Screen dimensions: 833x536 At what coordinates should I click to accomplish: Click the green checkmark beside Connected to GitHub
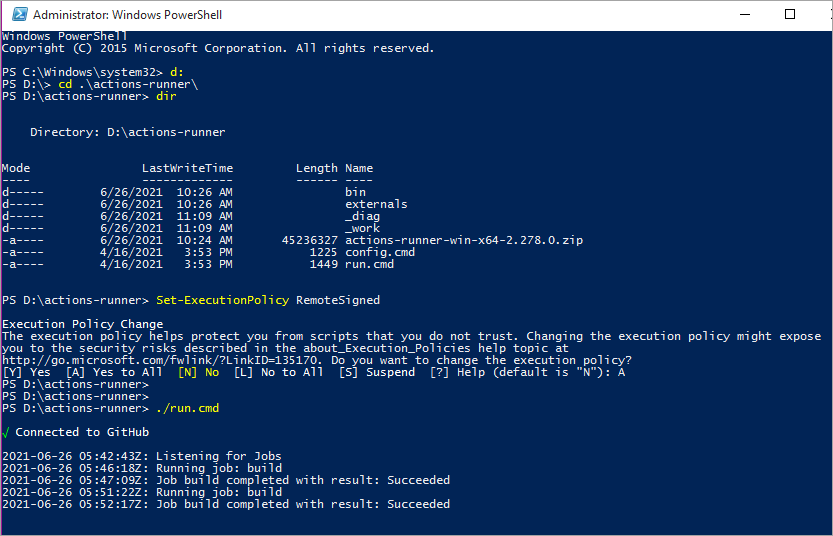pyautogui.click(x=6, y=432)
